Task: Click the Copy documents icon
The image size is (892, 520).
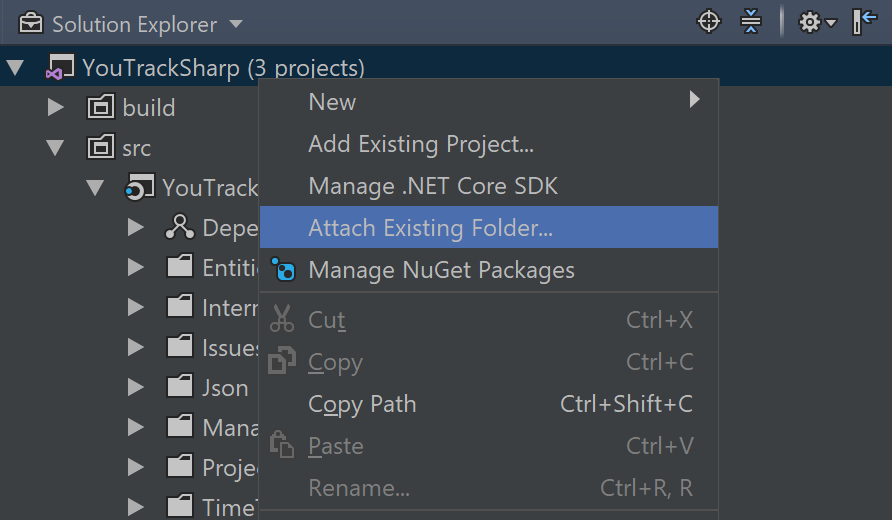Action: click(x=282, y=360)
